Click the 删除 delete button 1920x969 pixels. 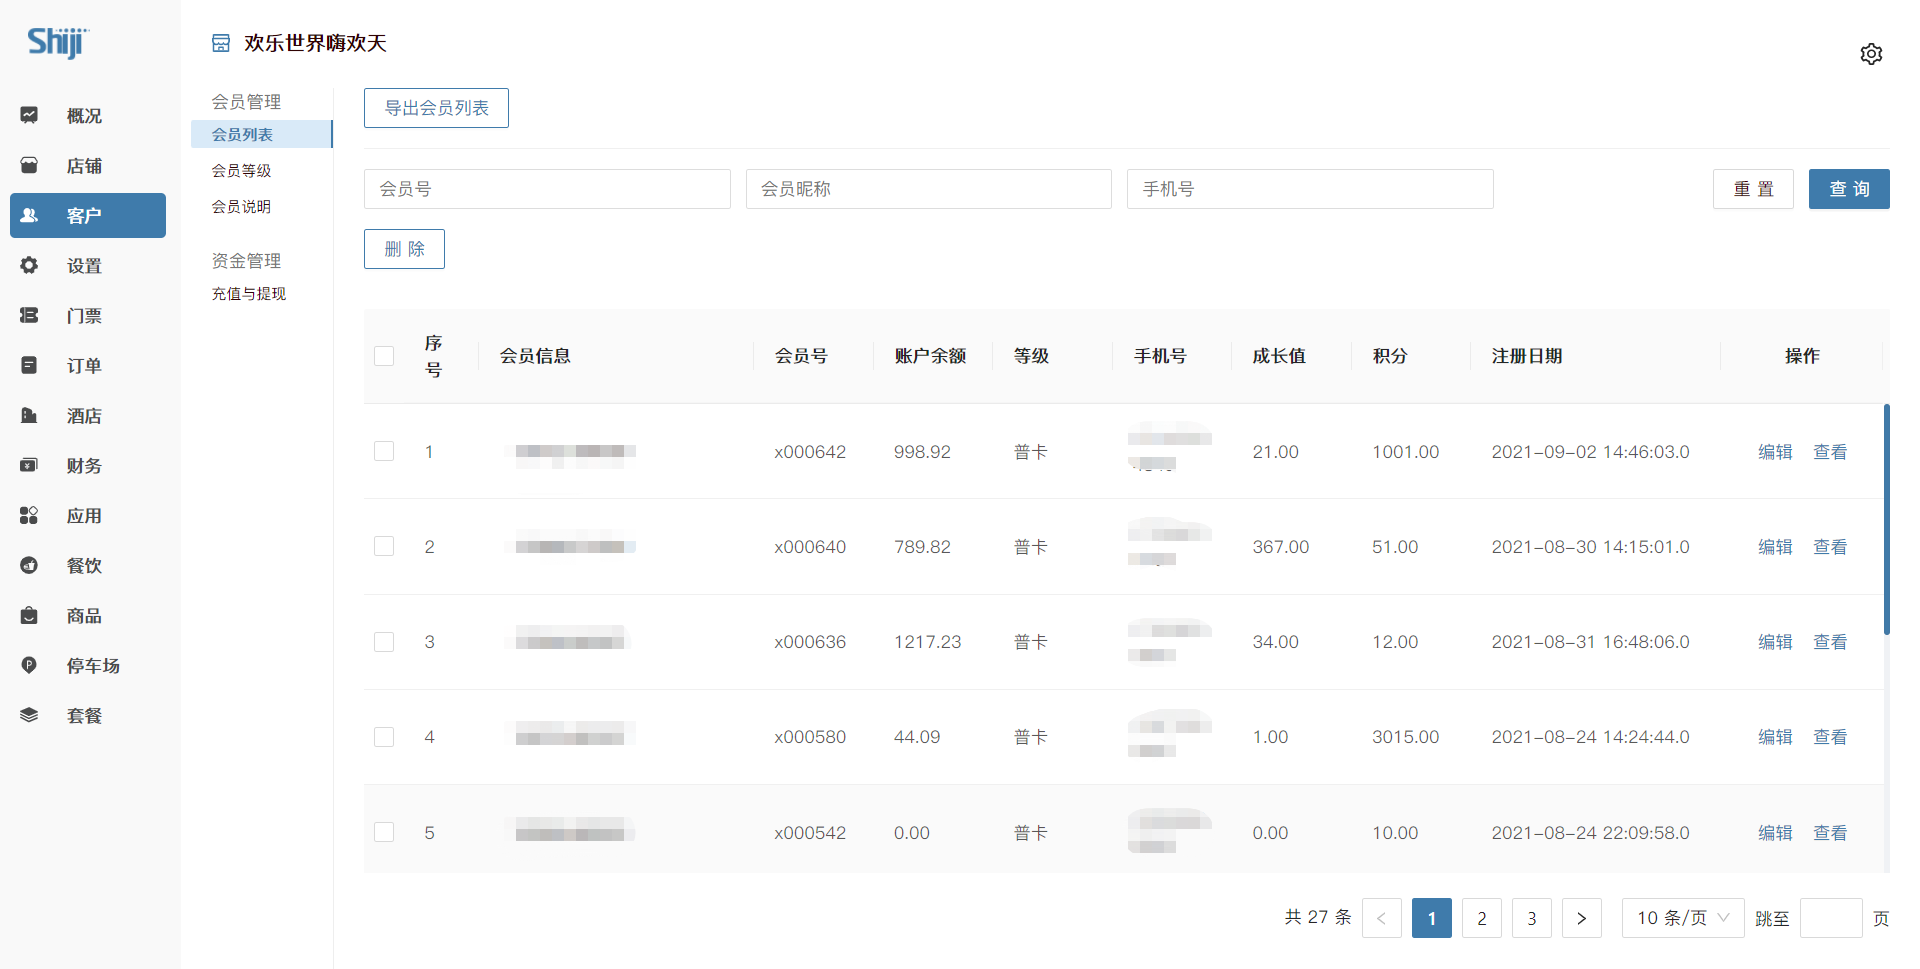pos(404,249)
